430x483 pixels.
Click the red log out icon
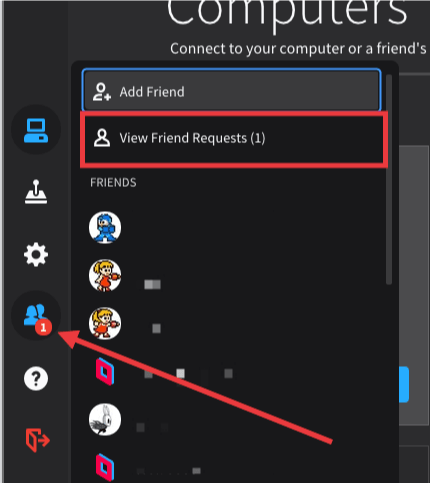click(38, 440)
